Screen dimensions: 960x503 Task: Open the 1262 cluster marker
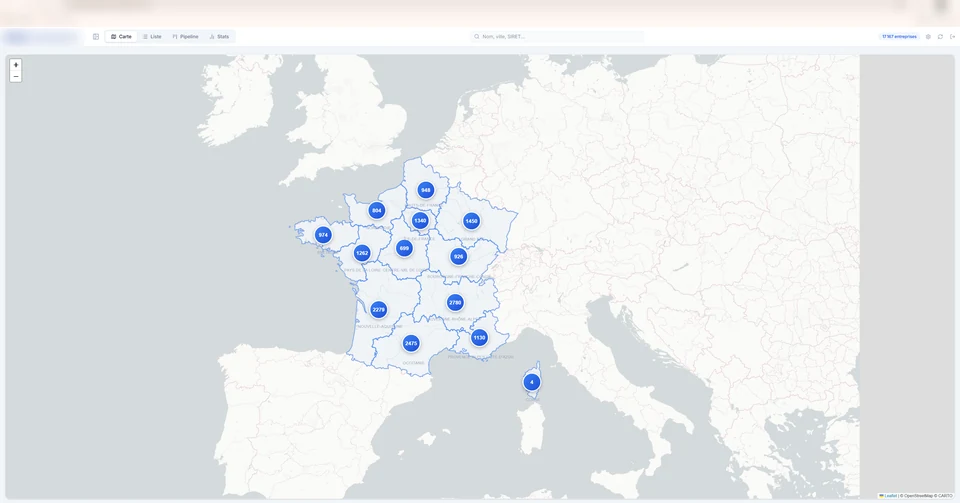tap(362, 253)
